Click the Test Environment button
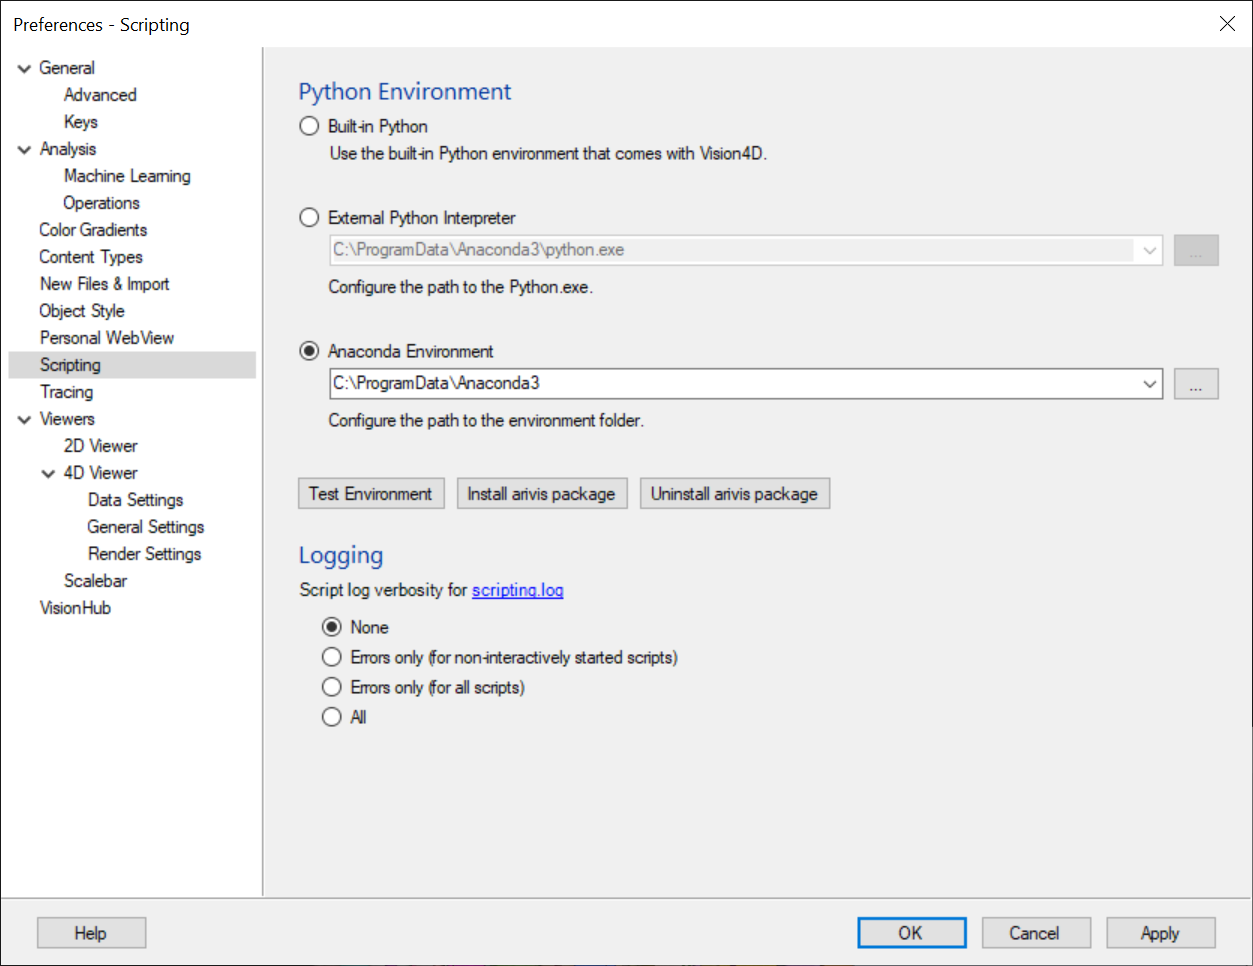Image resolution: width=1253 pixels, height=966 pixels. tap(371, 493)
